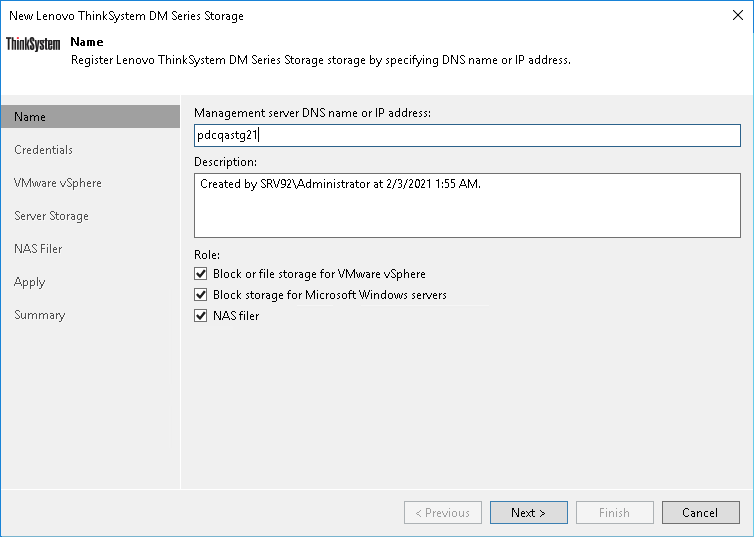
Task: Go to the Credentials step
Action: 43,150
